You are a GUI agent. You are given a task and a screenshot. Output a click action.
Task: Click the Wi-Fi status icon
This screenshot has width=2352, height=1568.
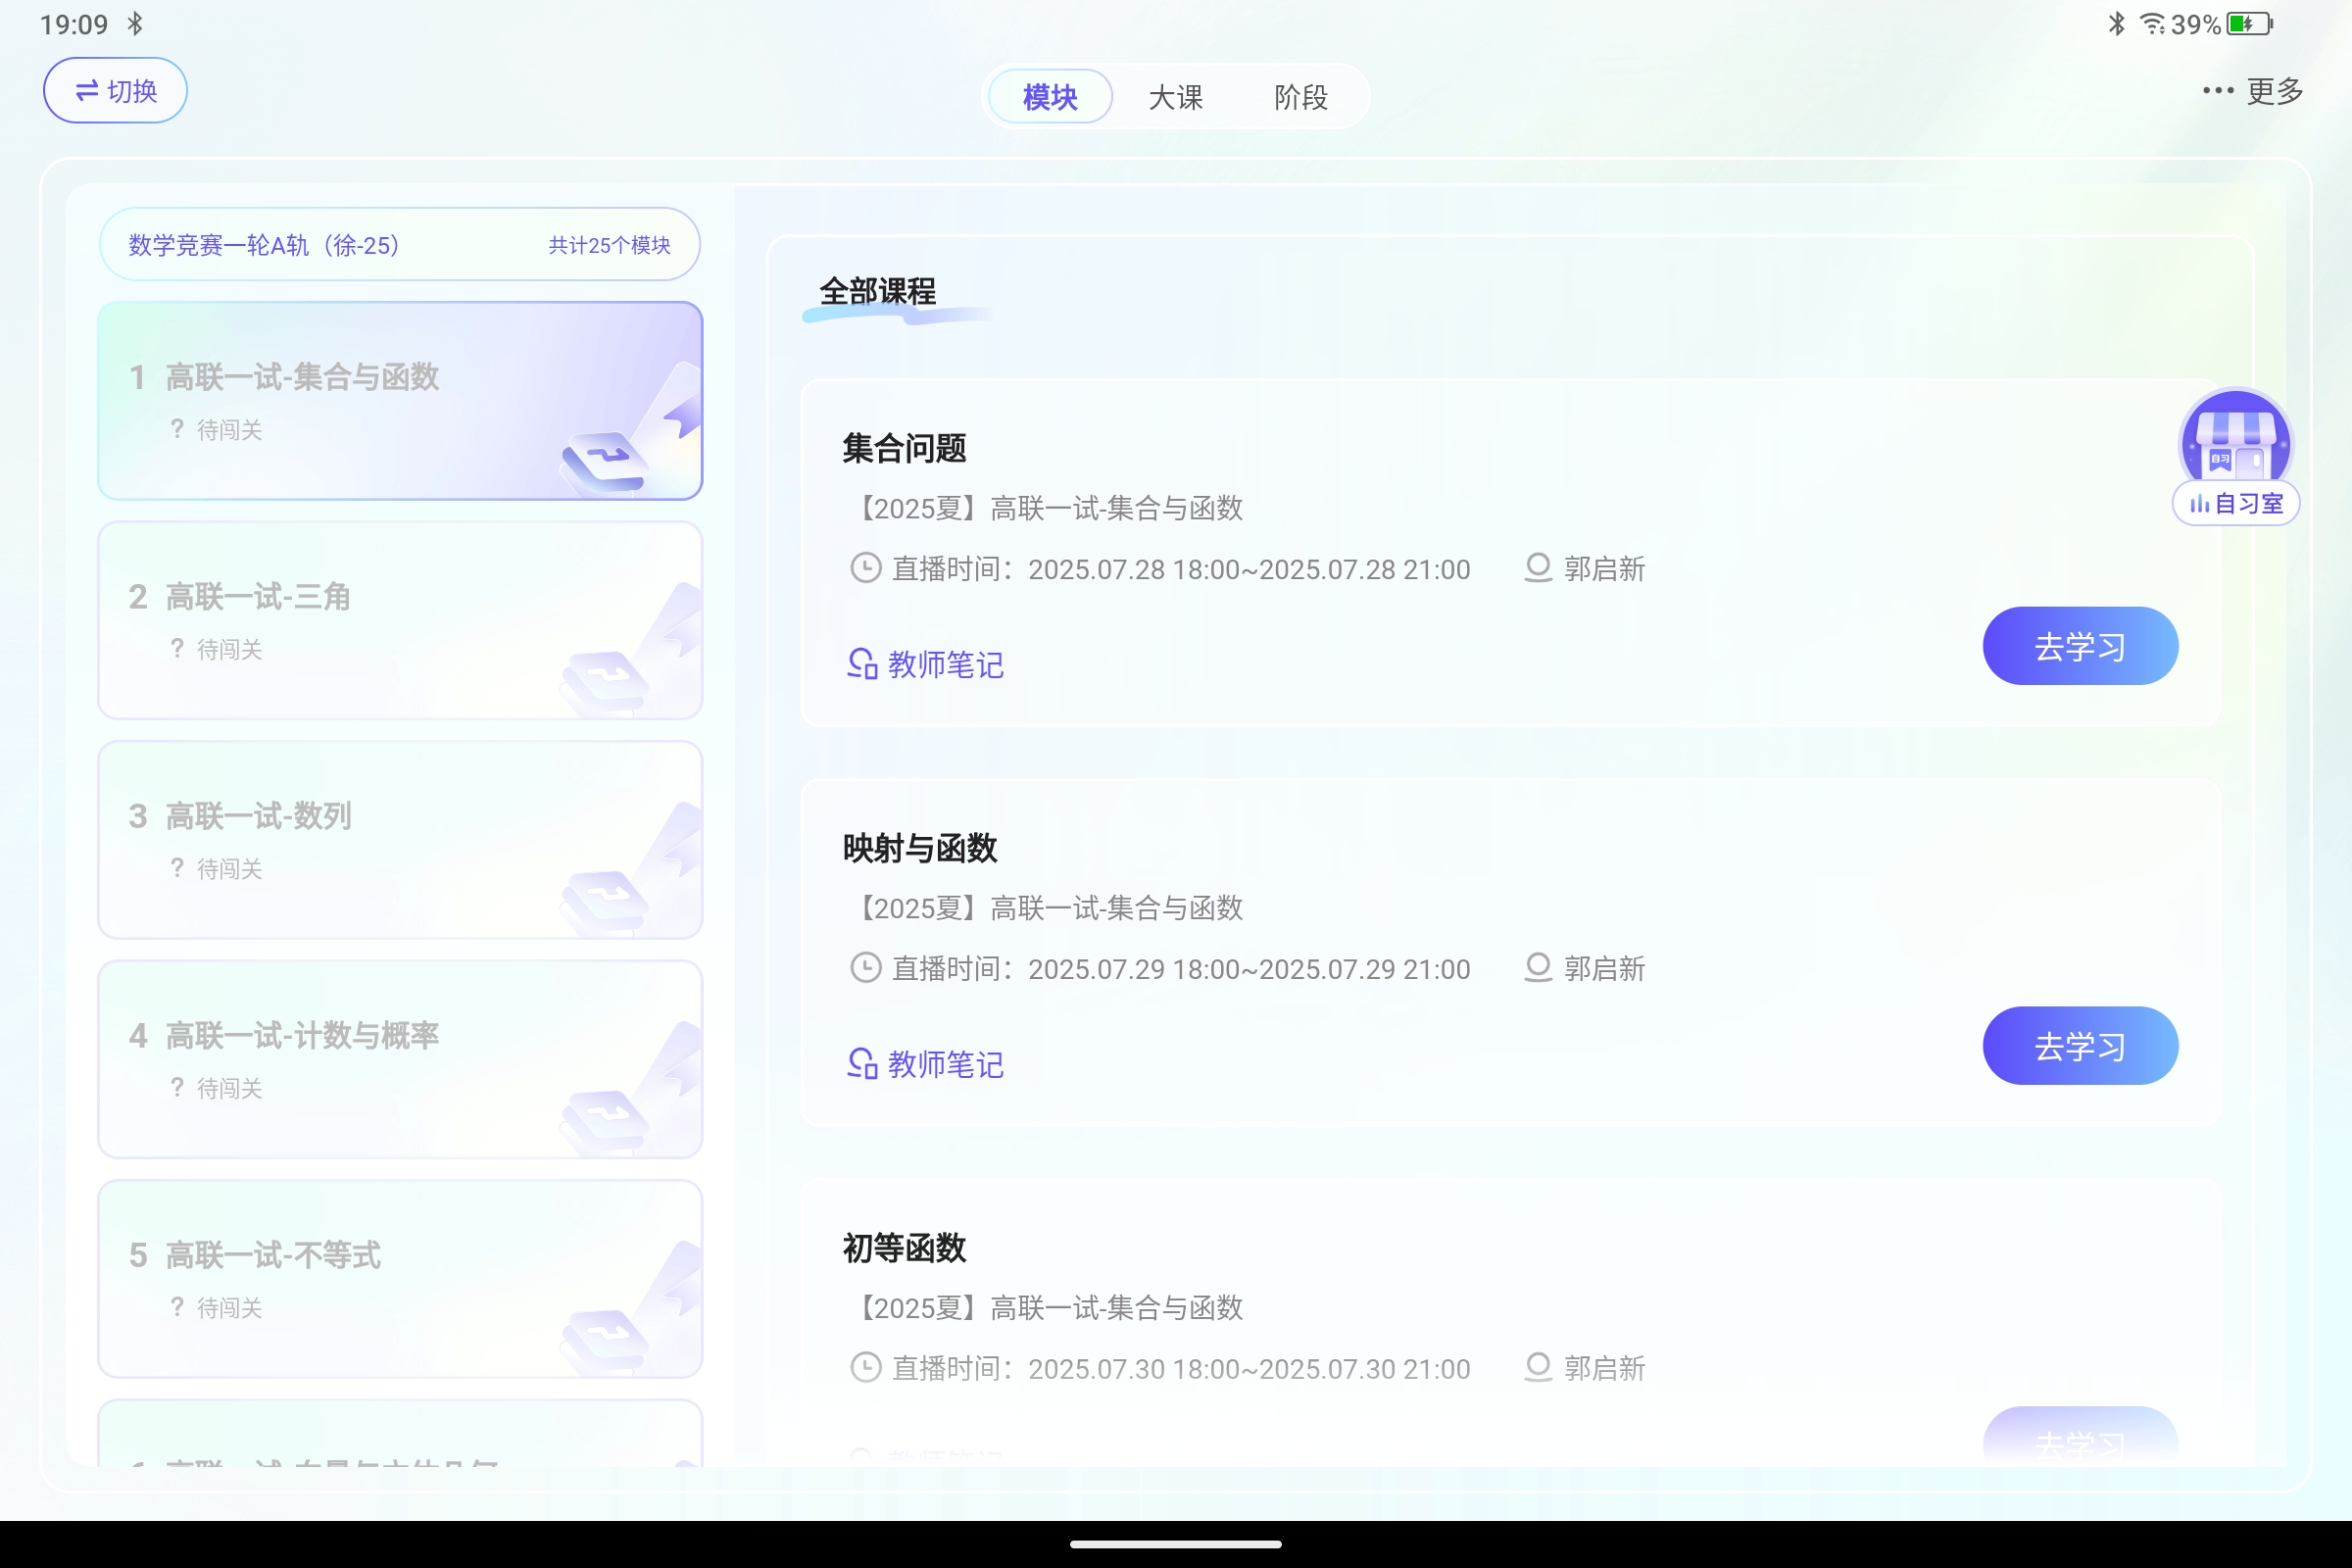2152,23
